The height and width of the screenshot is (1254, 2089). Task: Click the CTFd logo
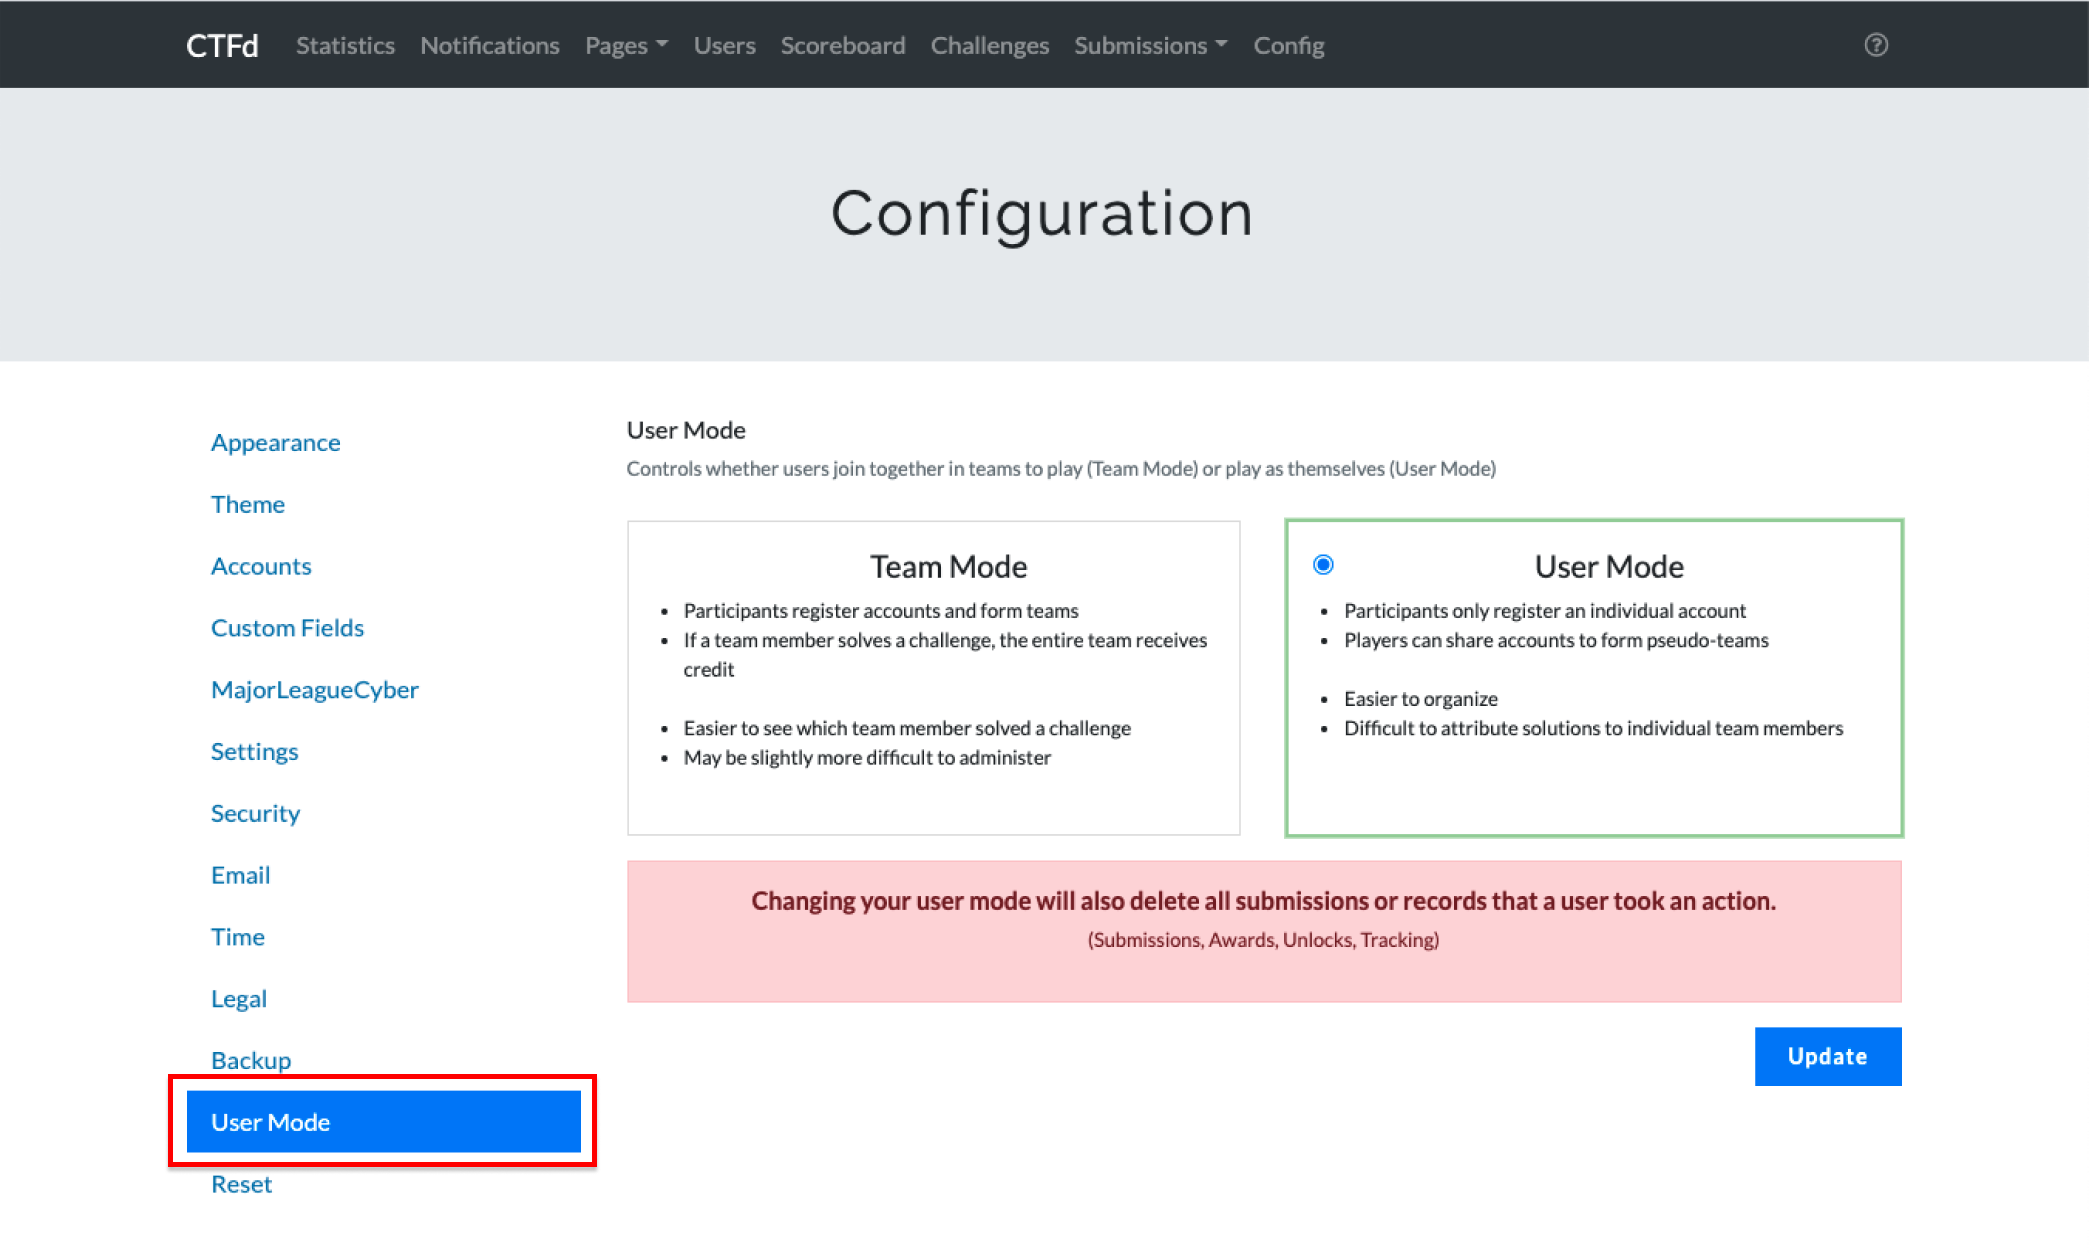(222, 46)
